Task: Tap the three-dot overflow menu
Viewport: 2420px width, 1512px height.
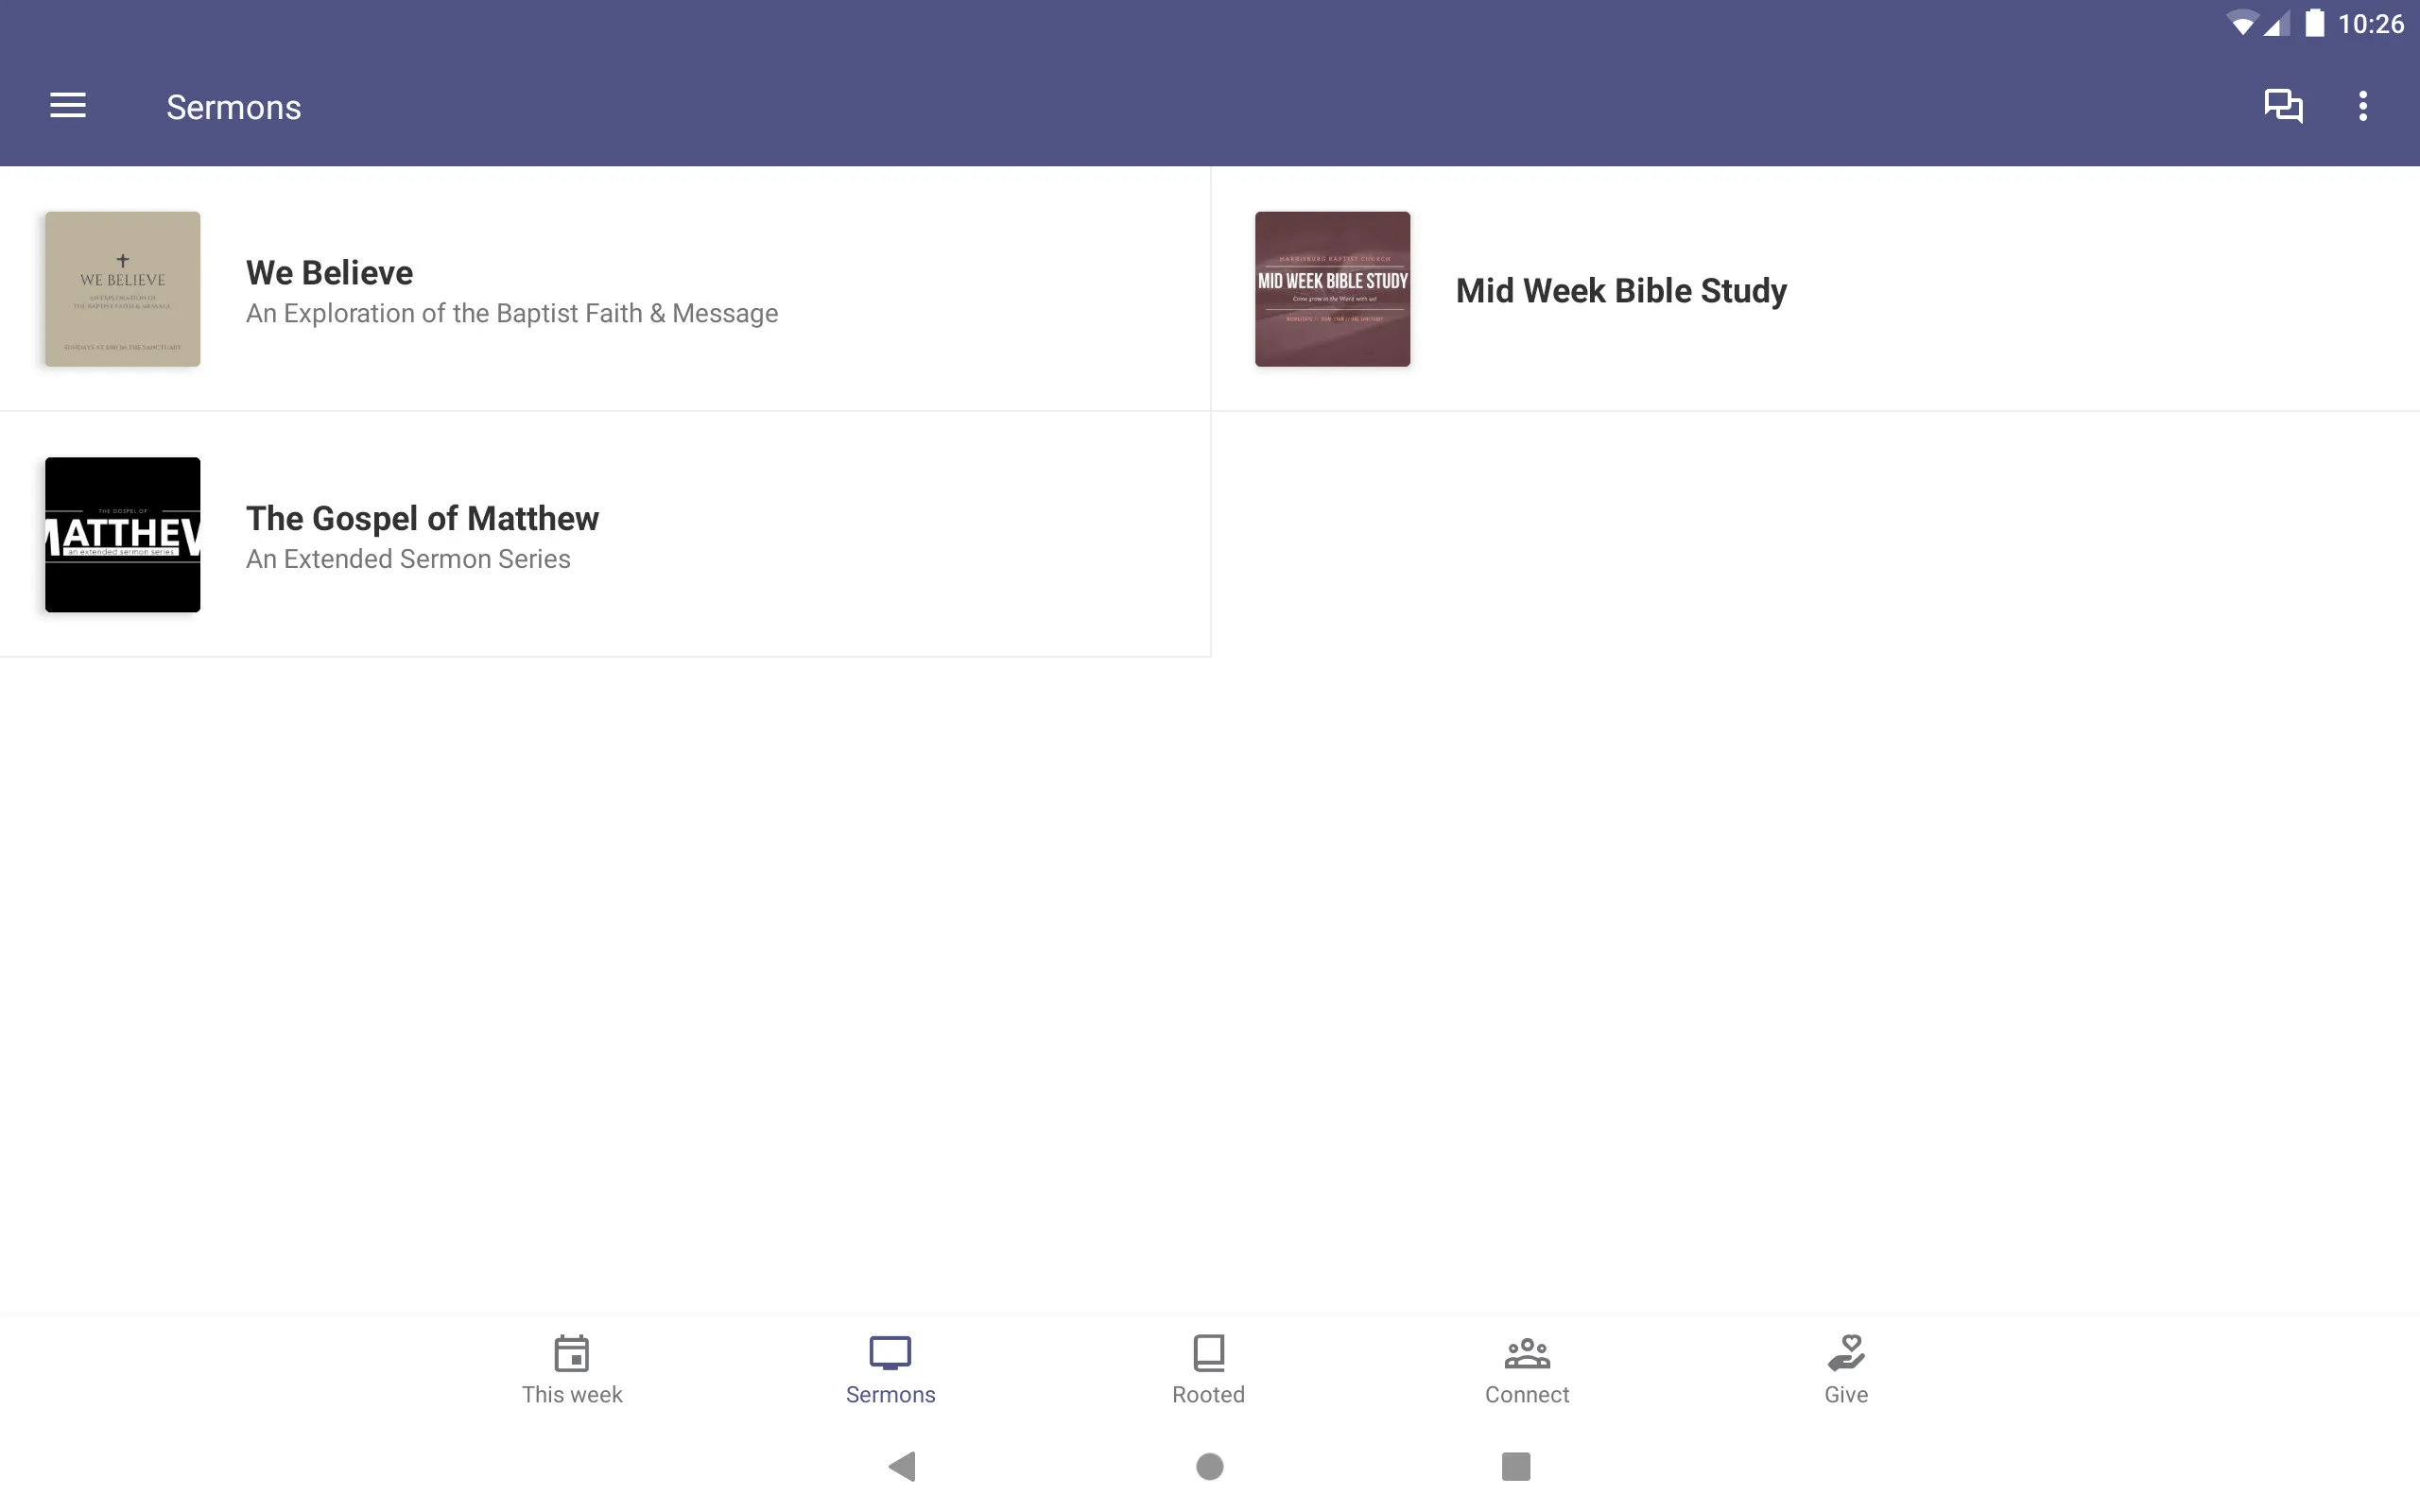Action: pyautogui.click(x=2362, y=106)
